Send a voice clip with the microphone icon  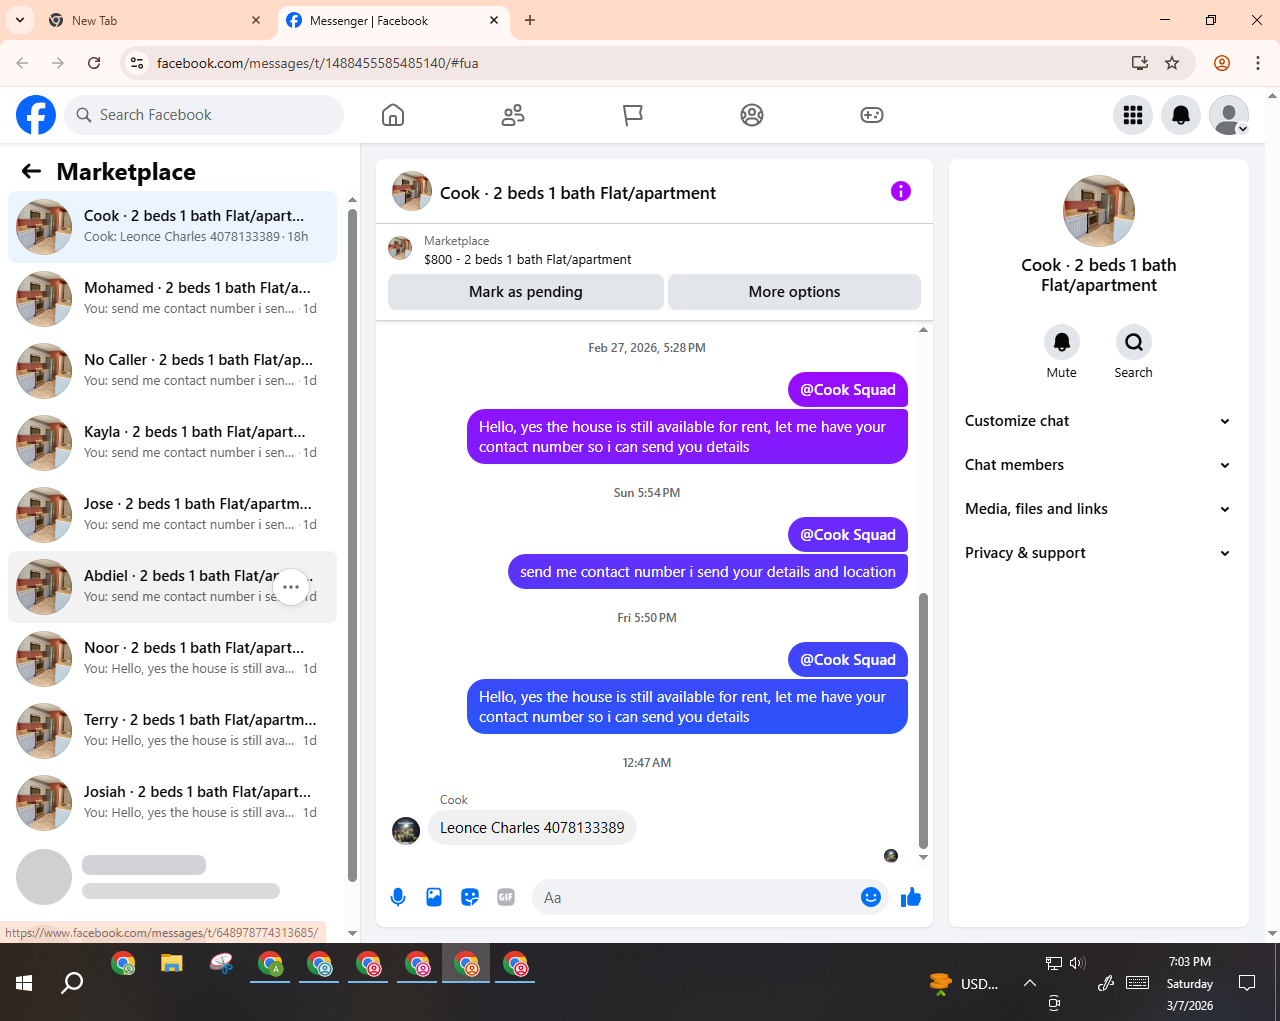click(398, 897)
